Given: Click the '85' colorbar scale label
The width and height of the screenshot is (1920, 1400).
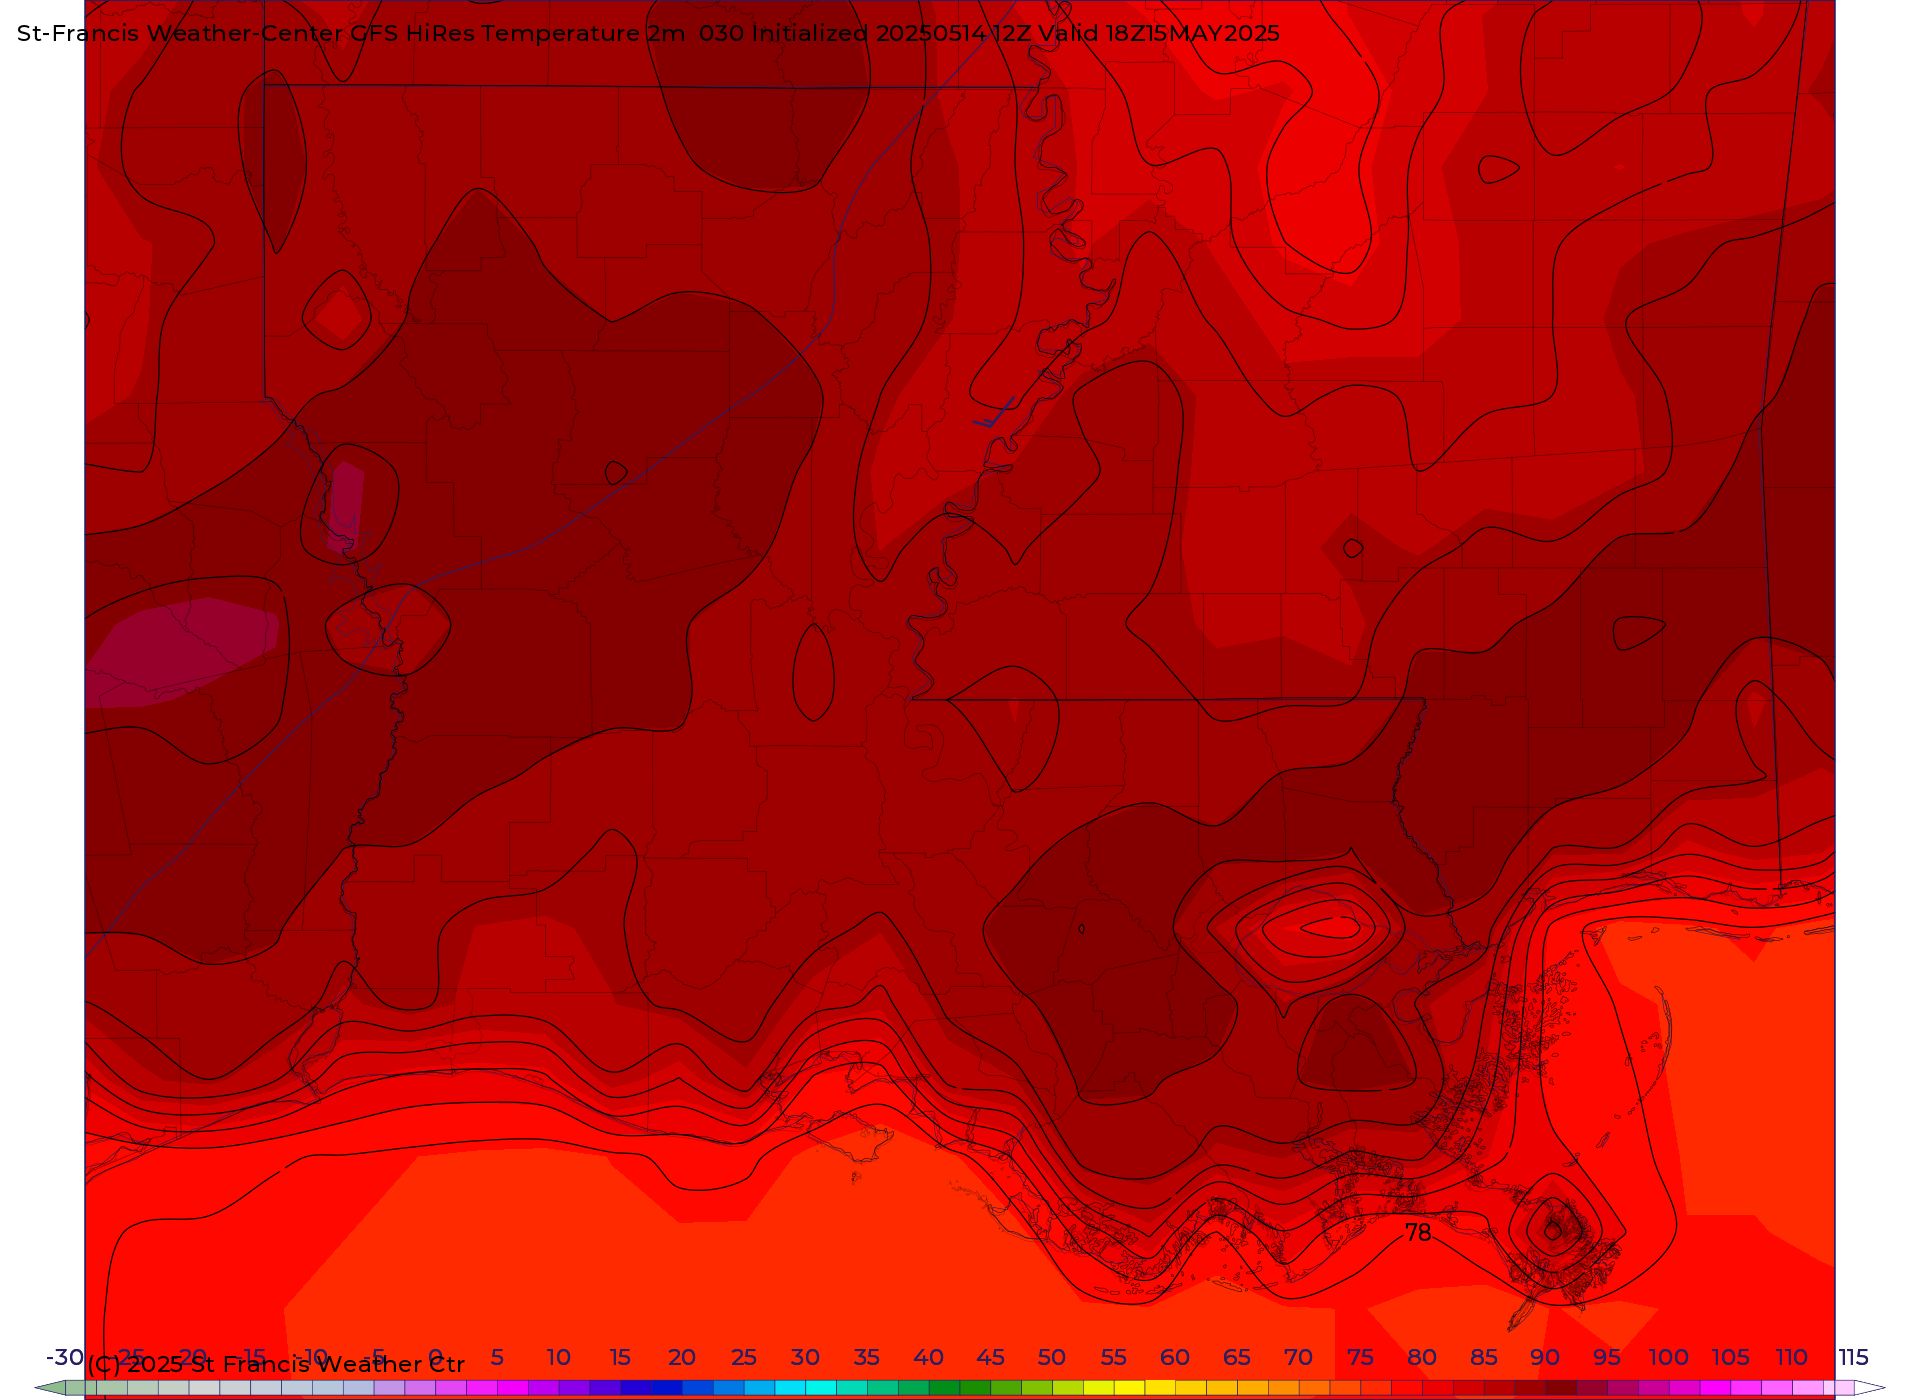Looking at the screenshot, I should [x=1484, y=1357].
